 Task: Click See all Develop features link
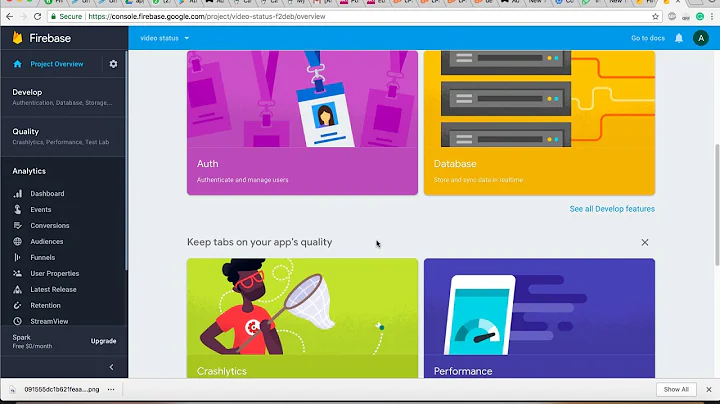point(612,209)
